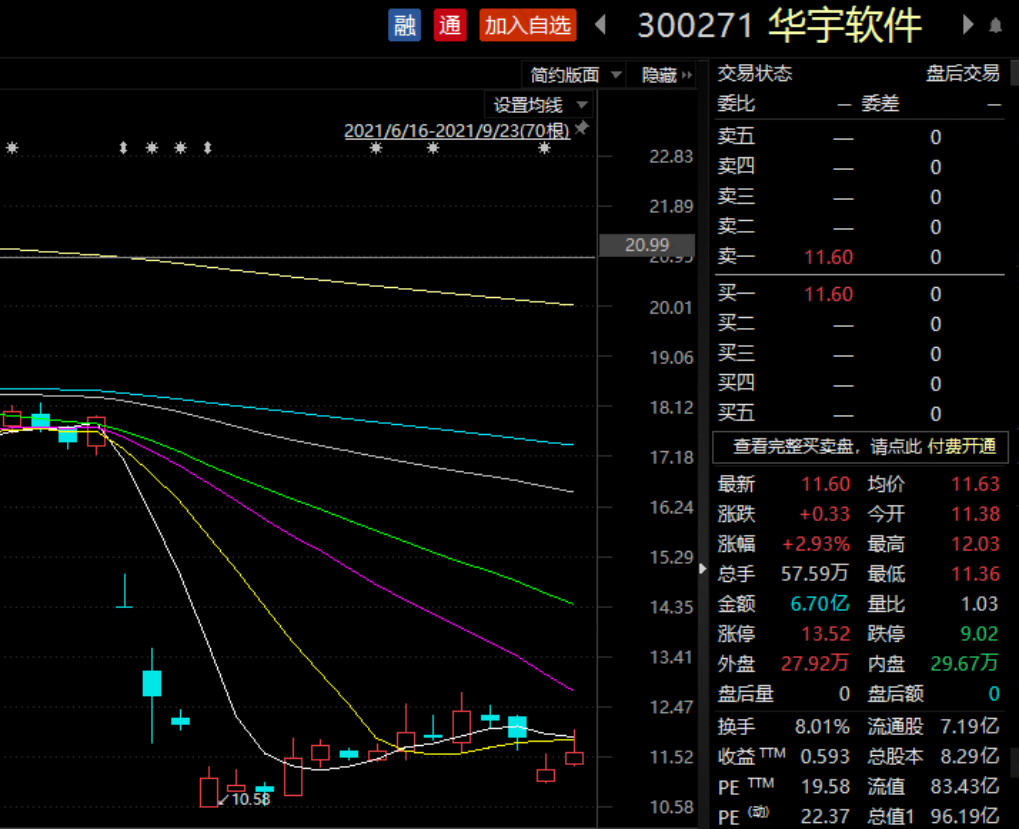This screenshot has width=1019, height=829.
Task: Click the rightmost star event marker
Action: pos(545,148)
